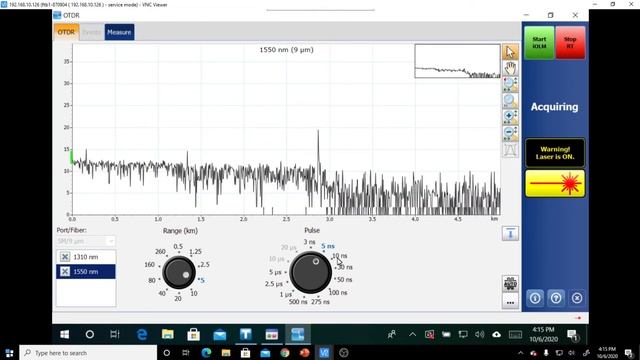Viewport: 640px width, 360px height.
Task: Click the info circle icon
Action: pyautogui.click(x=535, y=298)
